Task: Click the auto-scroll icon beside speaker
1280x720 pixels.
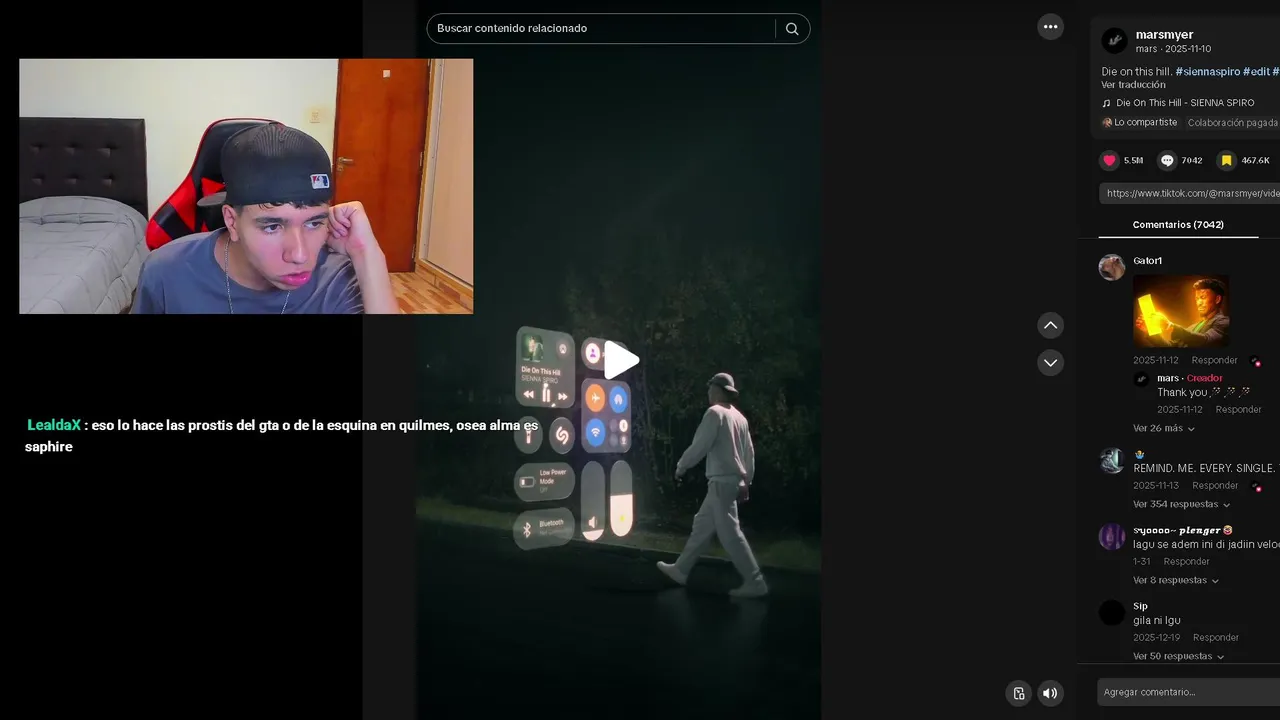Action: pos(1018,693)
